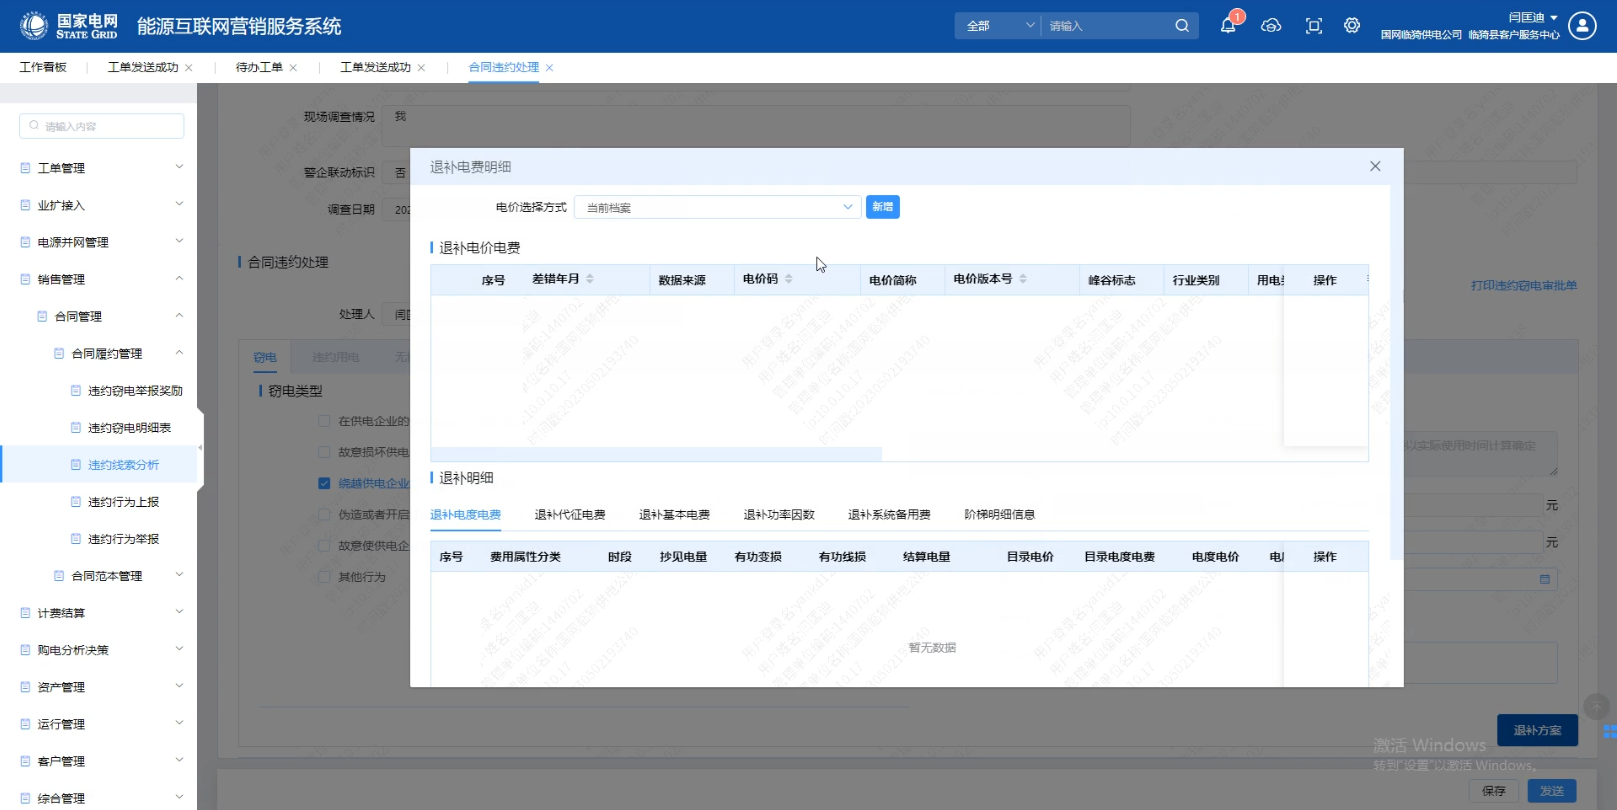Click the notification bell icon
This screenshot has height=810, width=1617.
point(1228,26)
